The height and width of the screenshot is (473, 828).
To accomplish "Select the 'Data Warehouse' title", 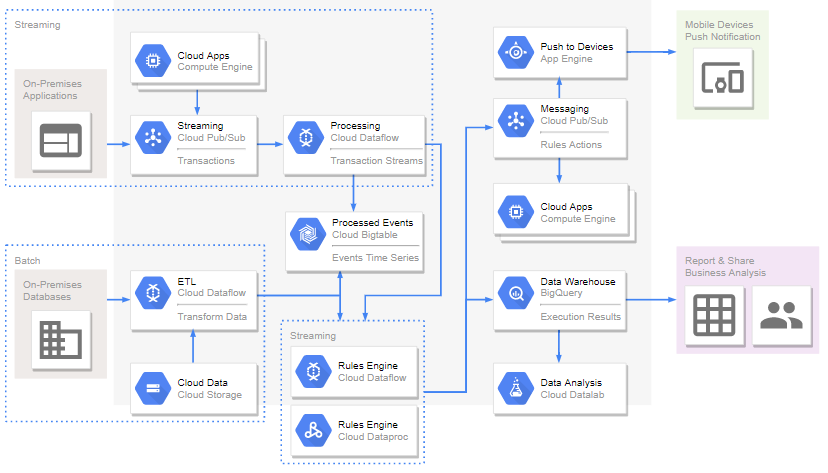I will coord(578,281).
